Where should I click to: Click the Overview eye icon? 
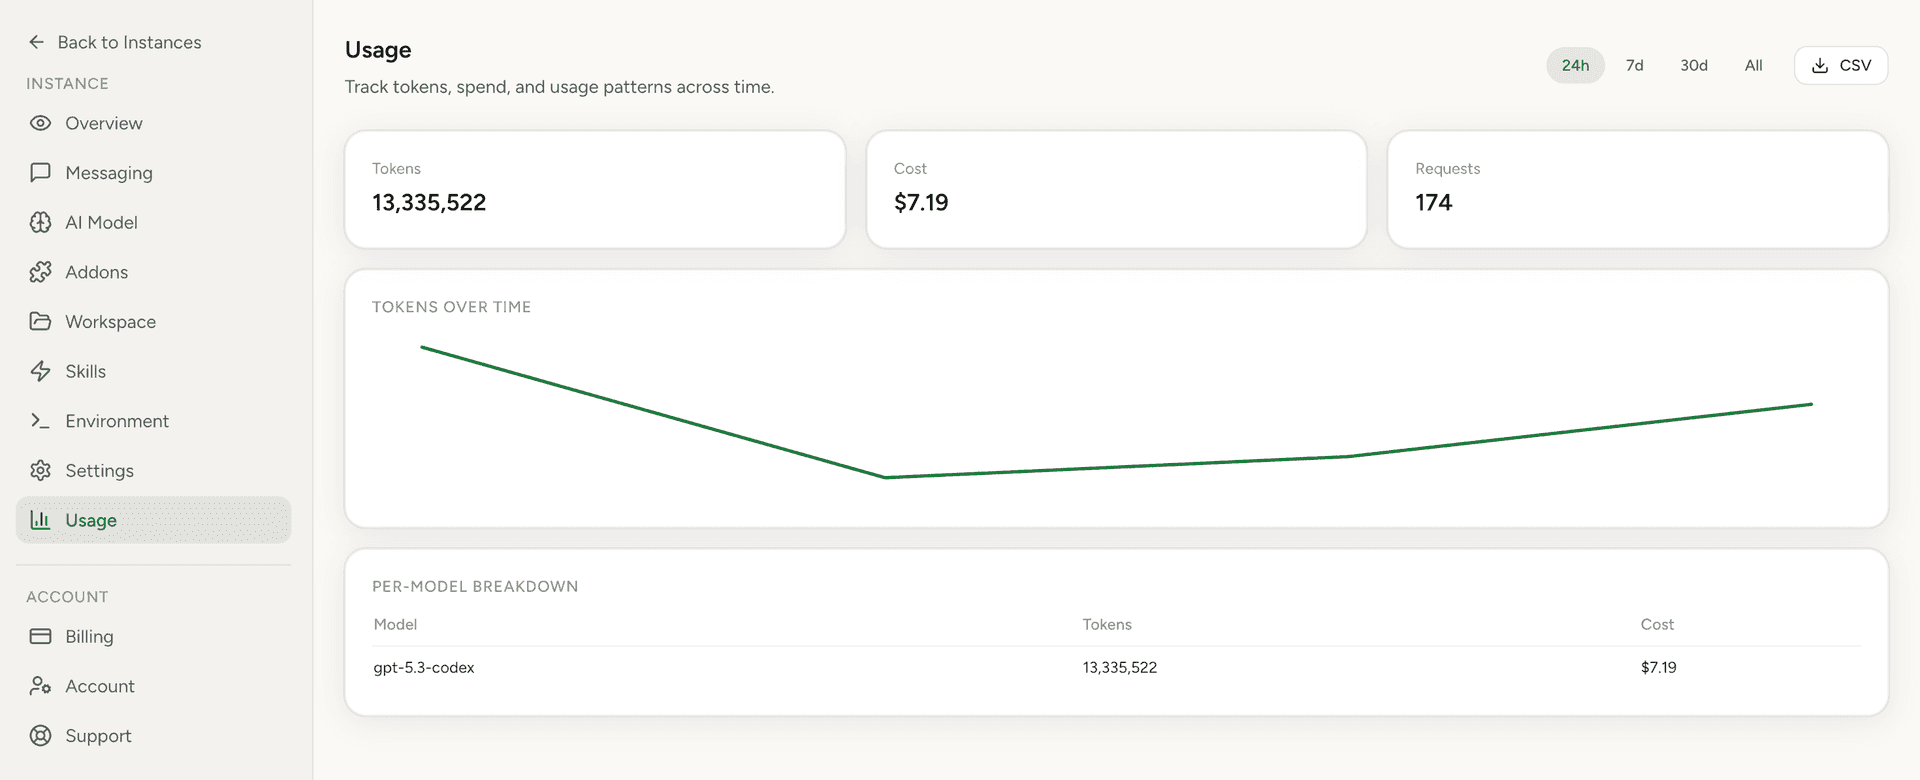coord(40,122)
